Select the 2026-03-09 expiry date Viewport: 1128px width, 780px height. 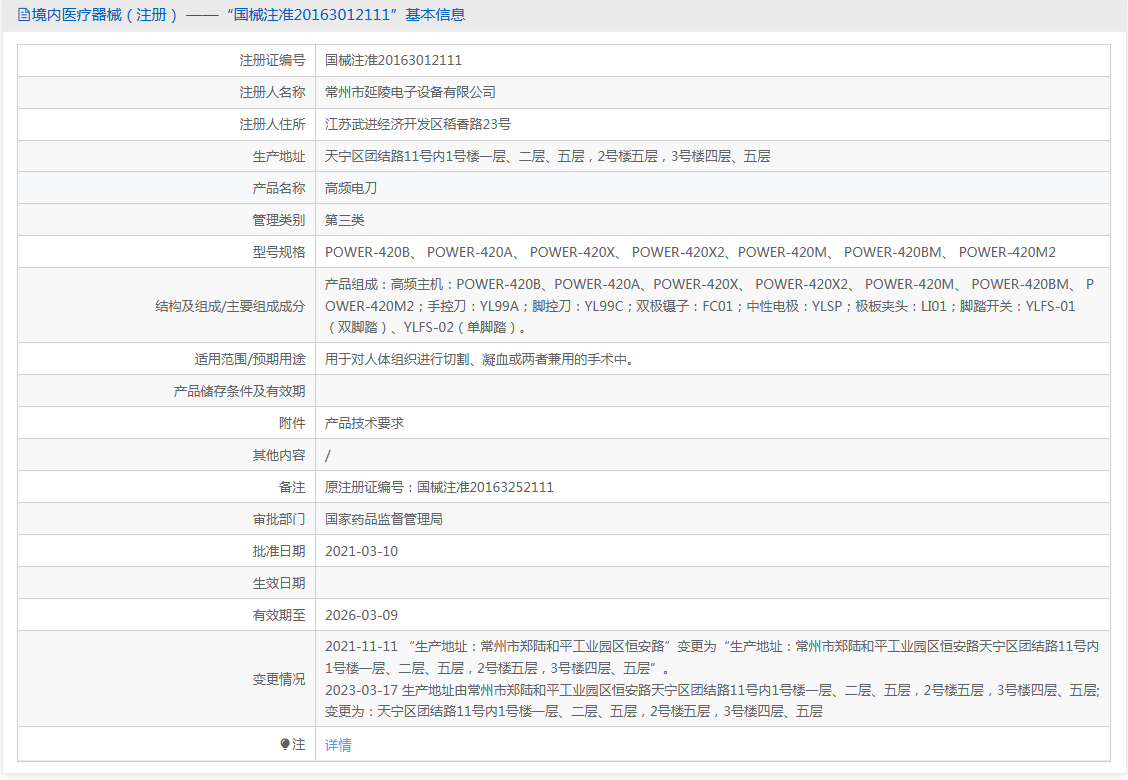tap(362, 615)
